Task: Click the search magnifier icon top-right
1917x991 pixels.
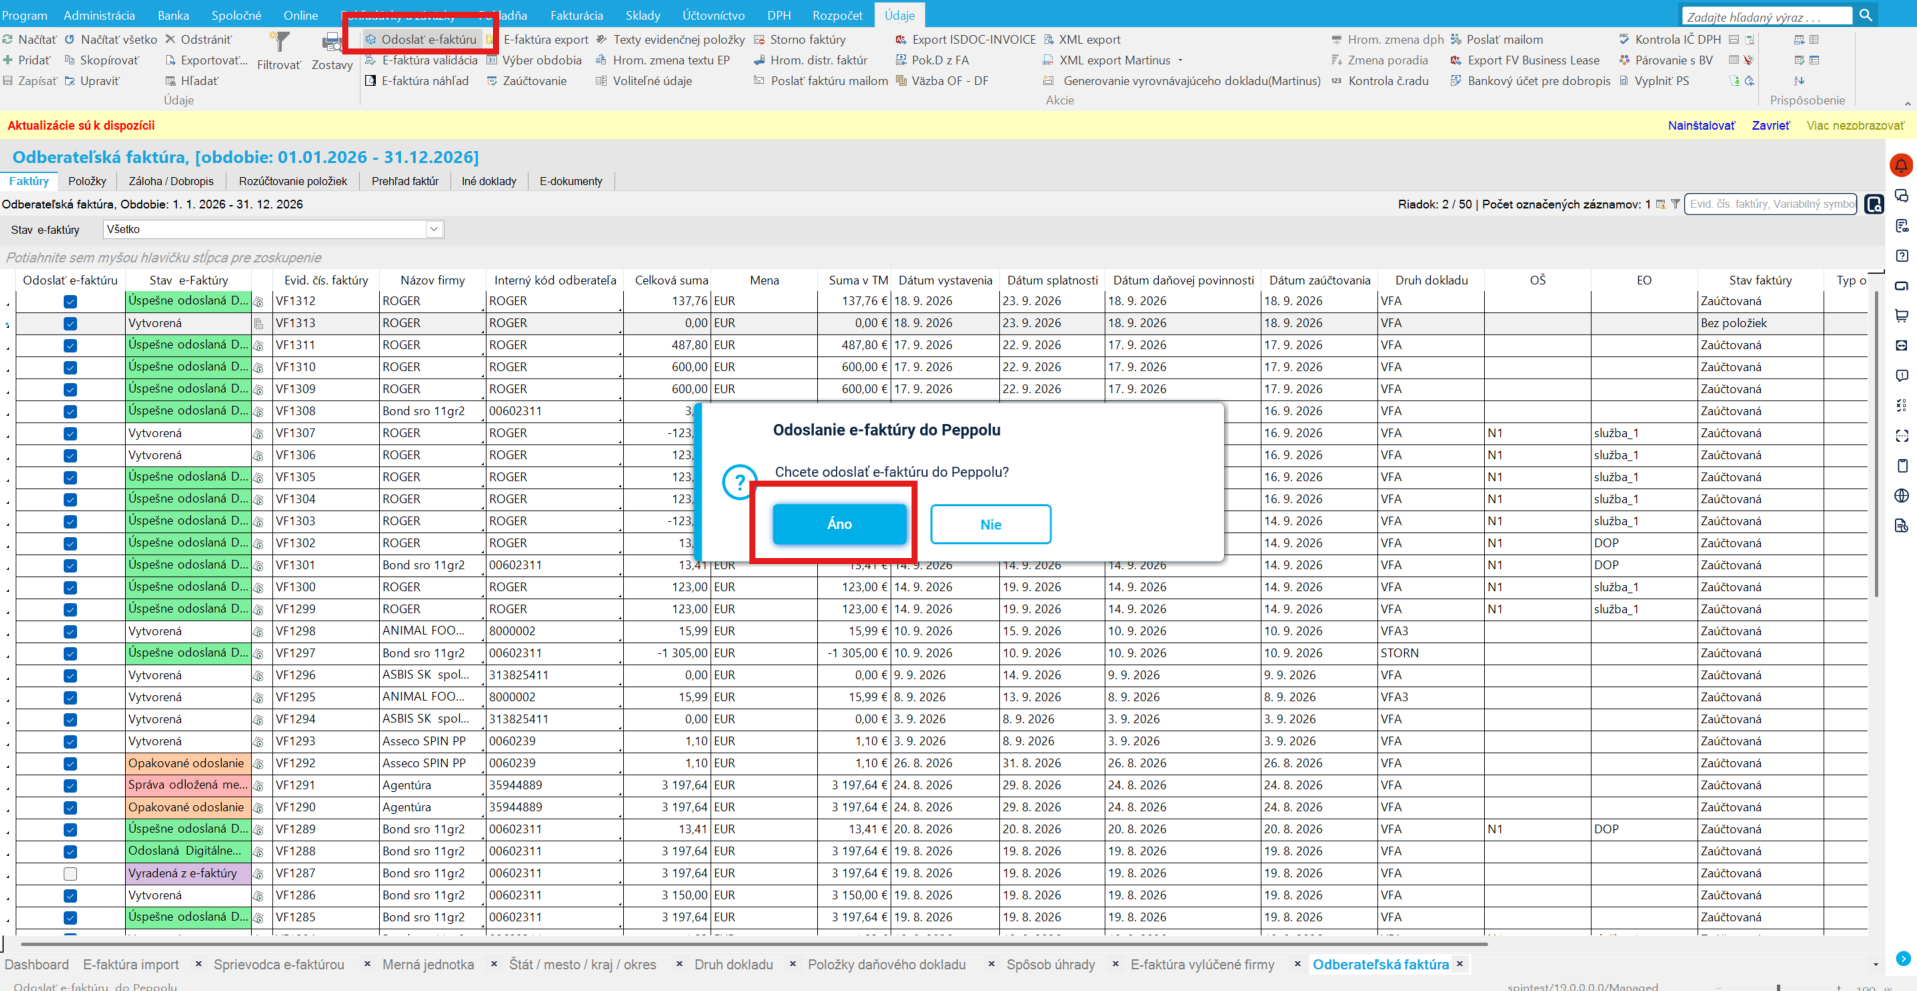Action: pyautogui.click(x=1866, y=15)
